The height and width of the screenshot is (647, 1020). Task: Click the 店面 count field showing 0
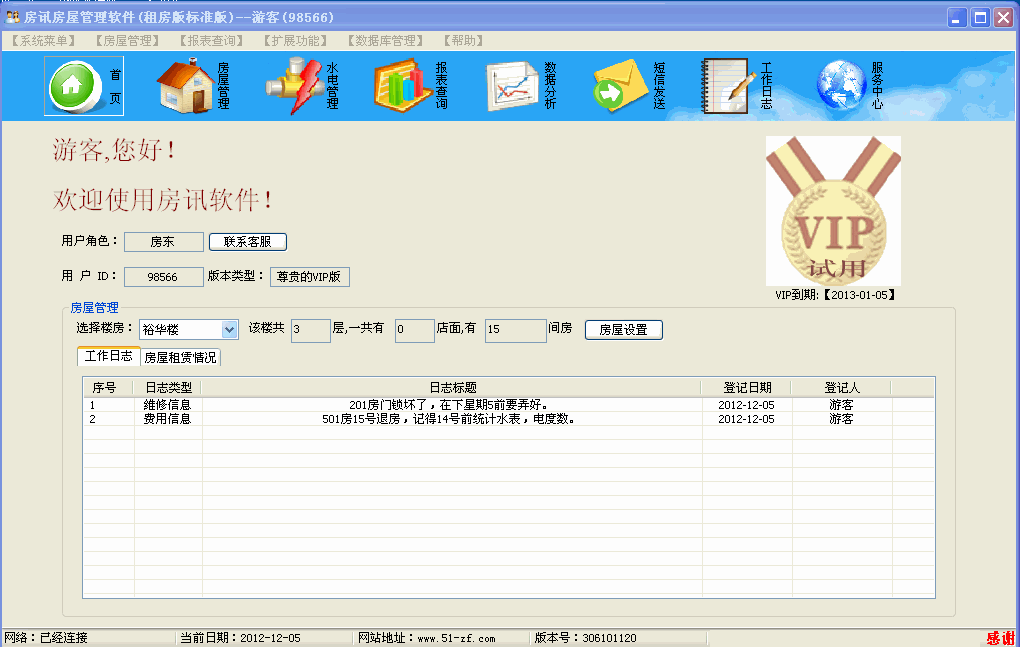(415, 330)
